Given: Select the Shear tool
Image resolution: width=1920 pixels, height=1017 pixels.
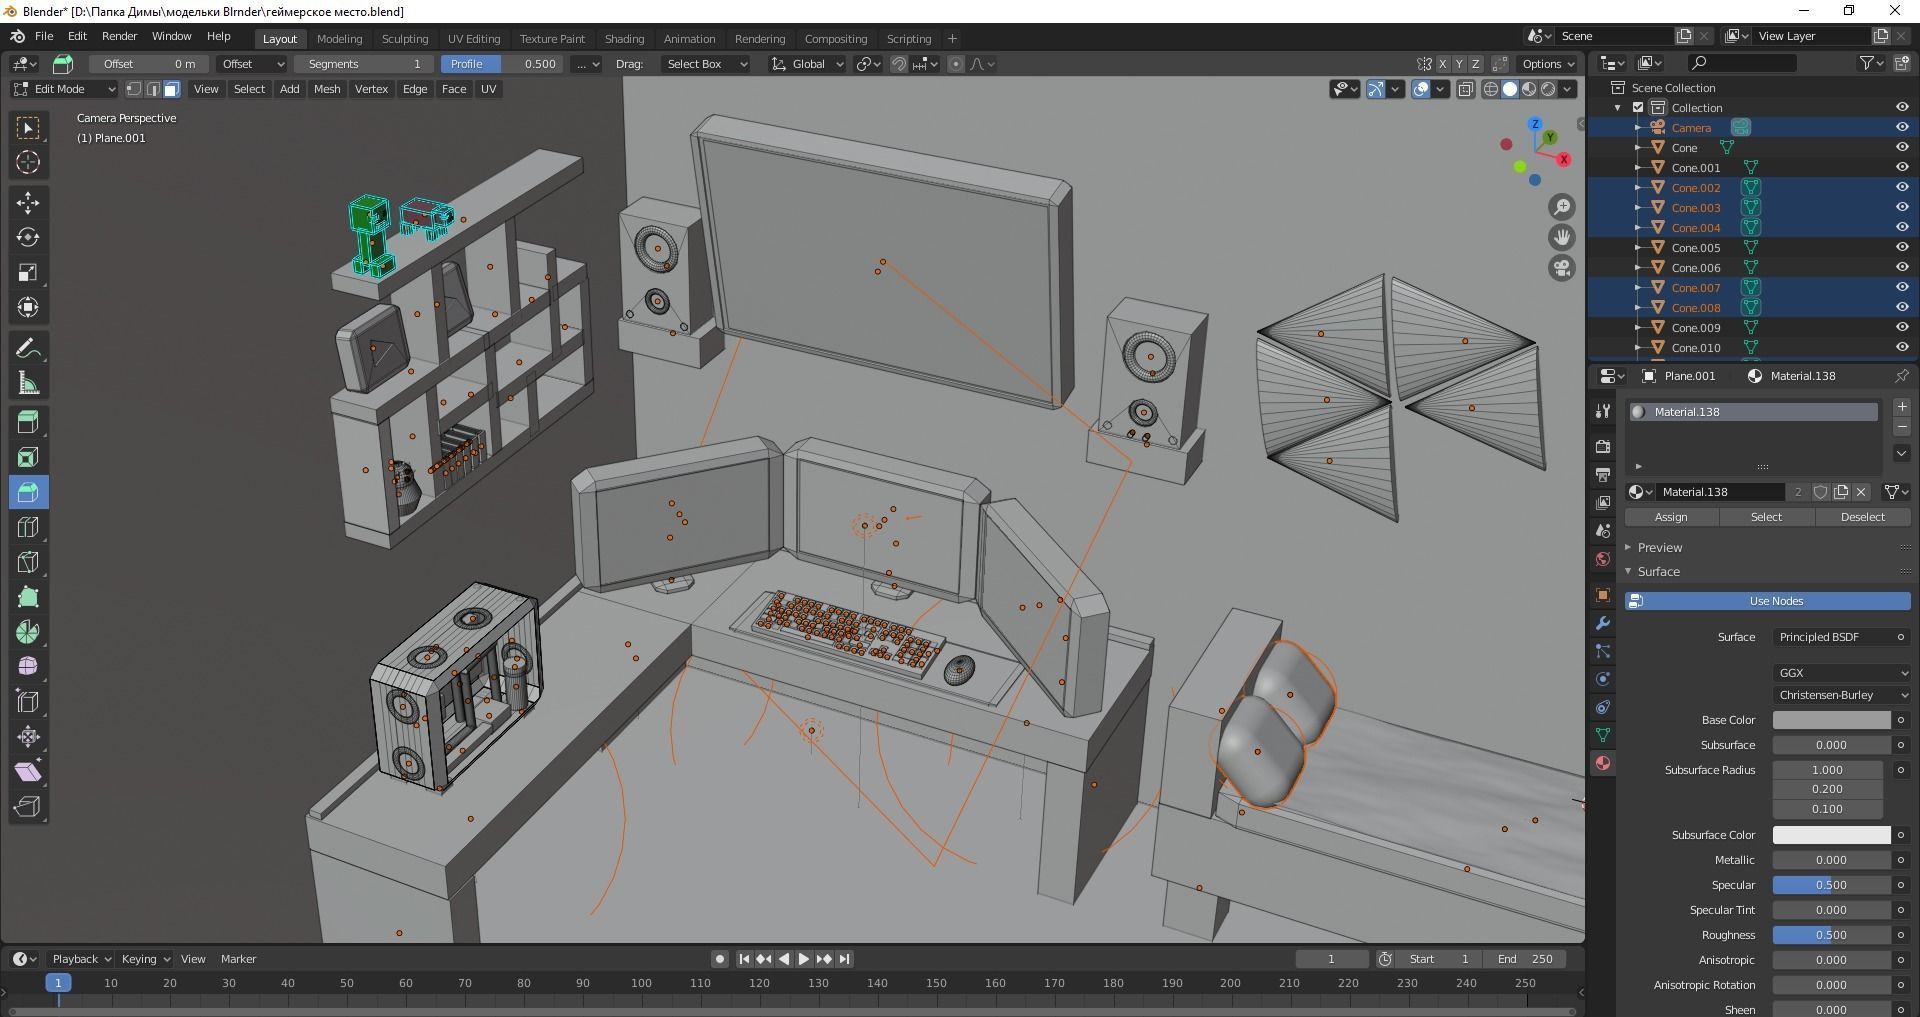Looking at the screenshot, I should pos(28,772).
